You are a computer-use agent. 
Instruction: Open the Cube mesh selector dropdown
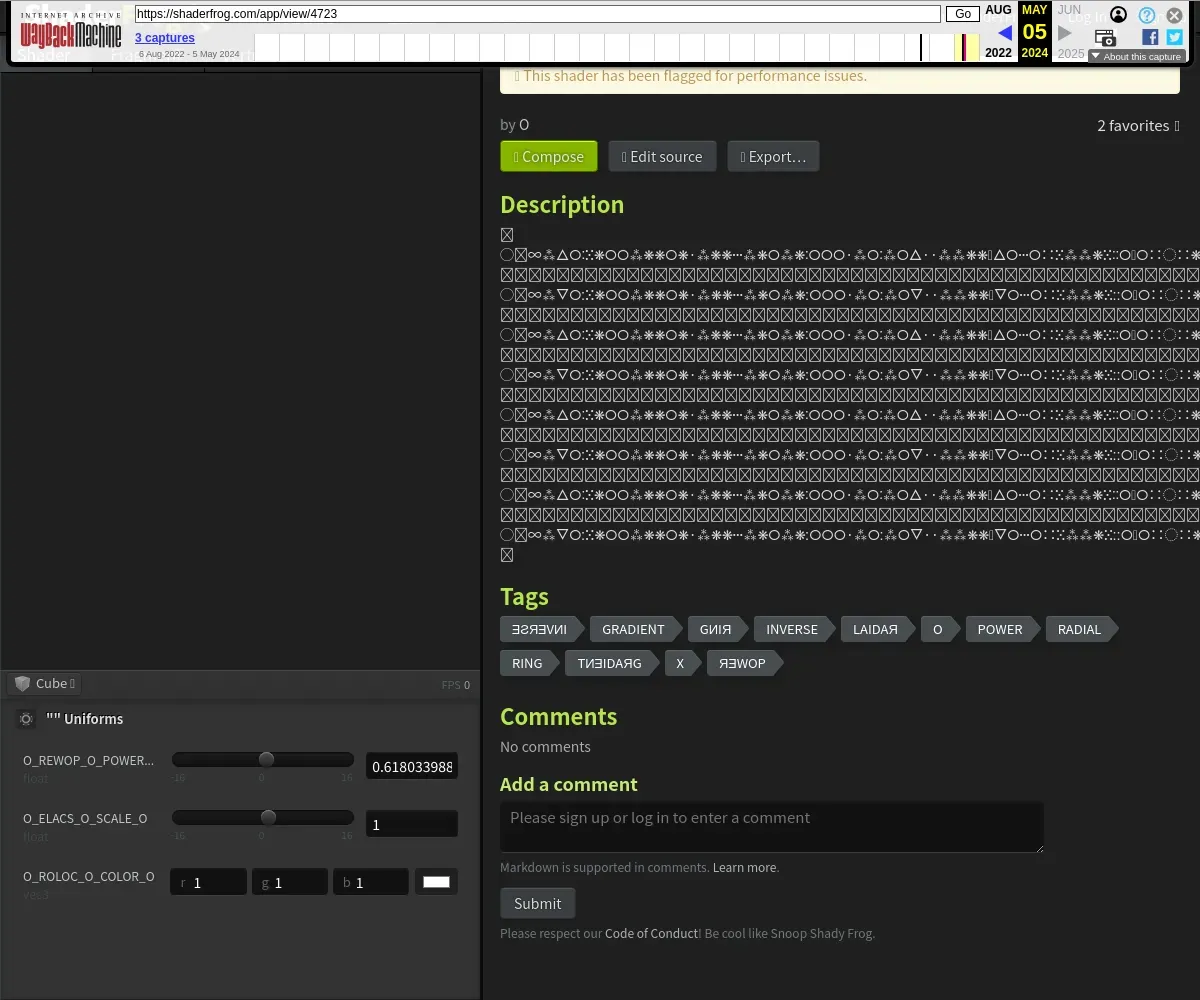pyautogui.click(x=46, y=684)
